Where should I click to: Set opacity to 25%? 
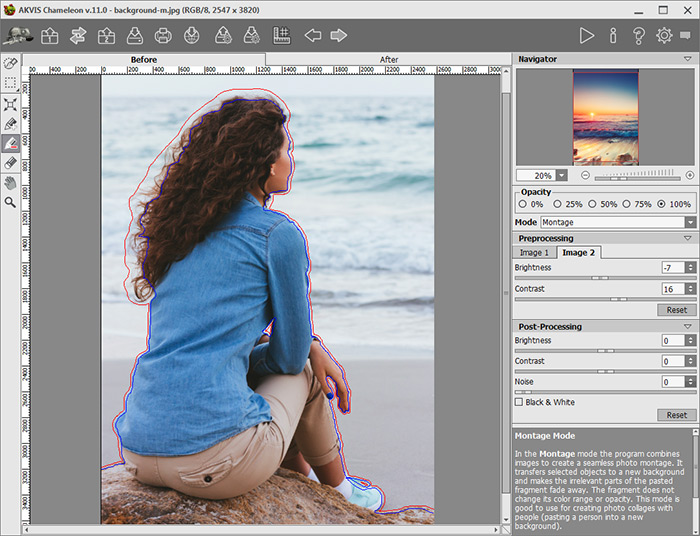click(x=557, y=204)
